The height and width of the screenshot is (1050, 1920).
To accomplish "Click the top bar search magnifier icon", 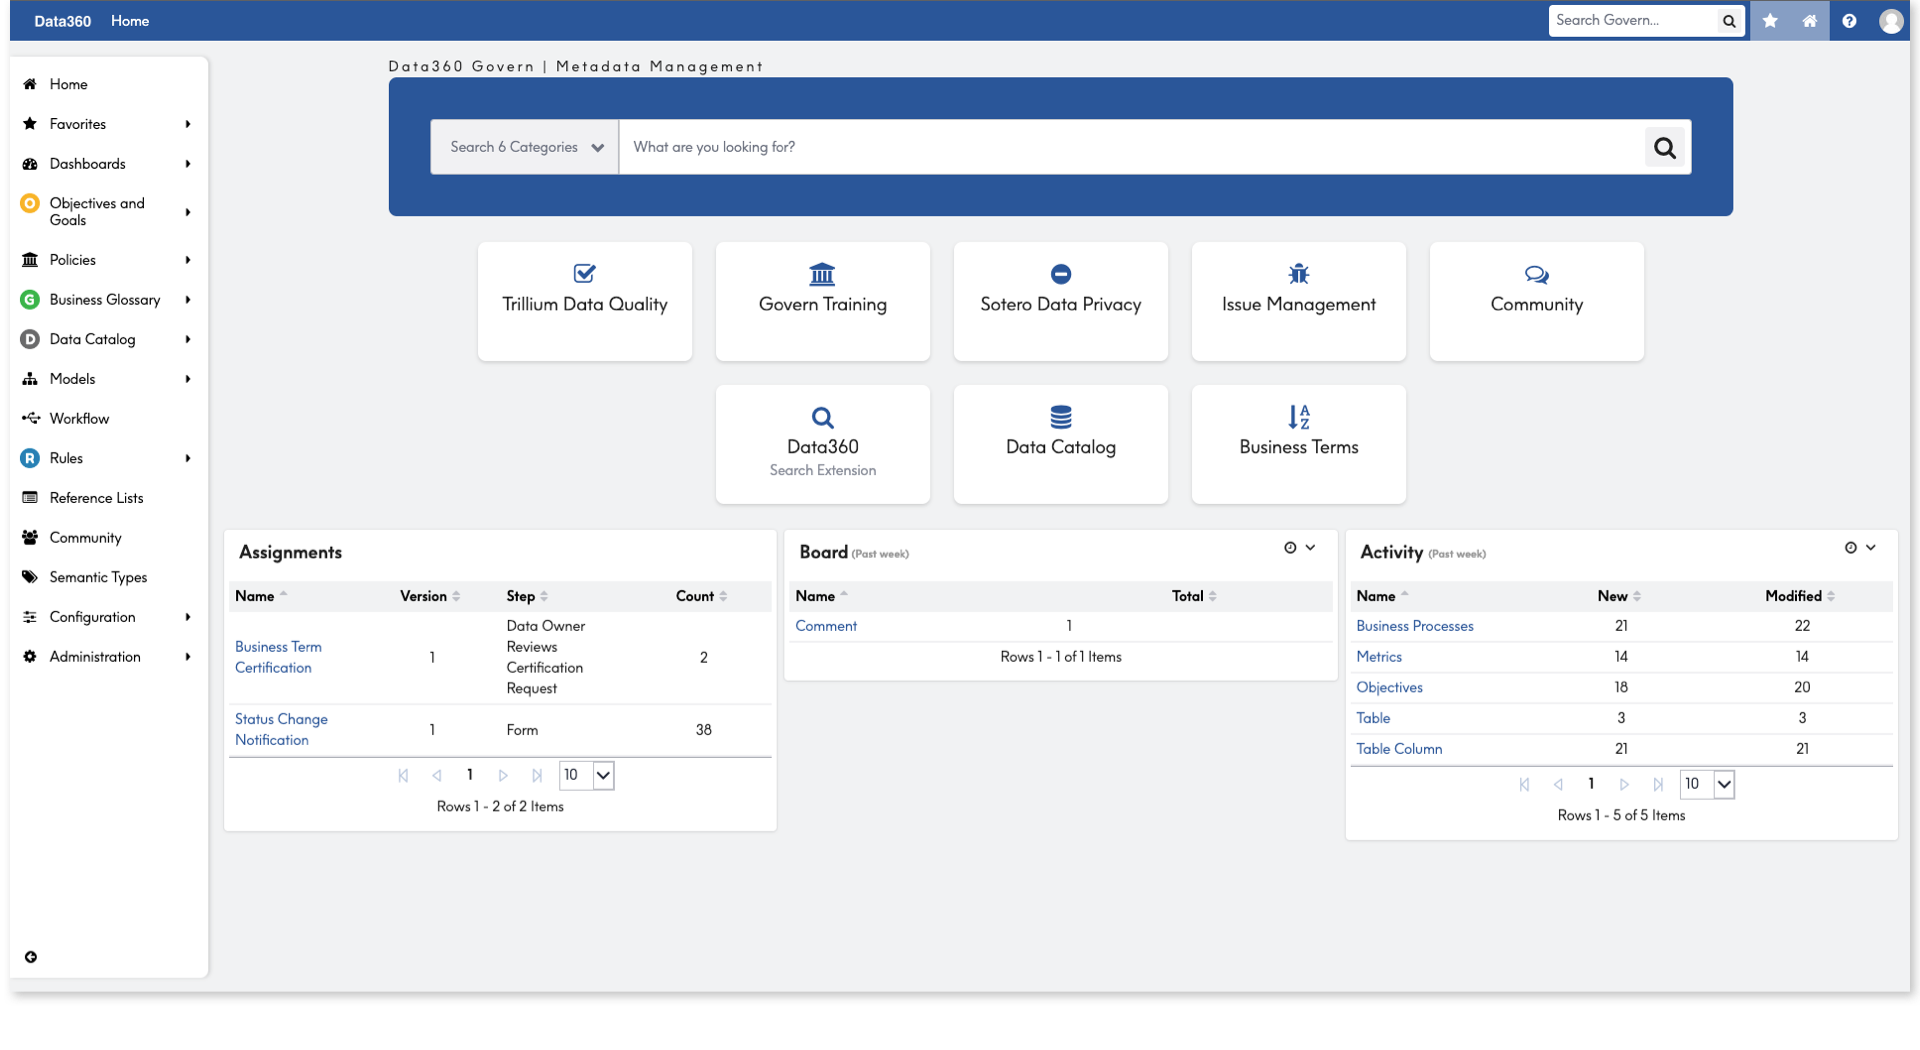I will click(1729, 20).
